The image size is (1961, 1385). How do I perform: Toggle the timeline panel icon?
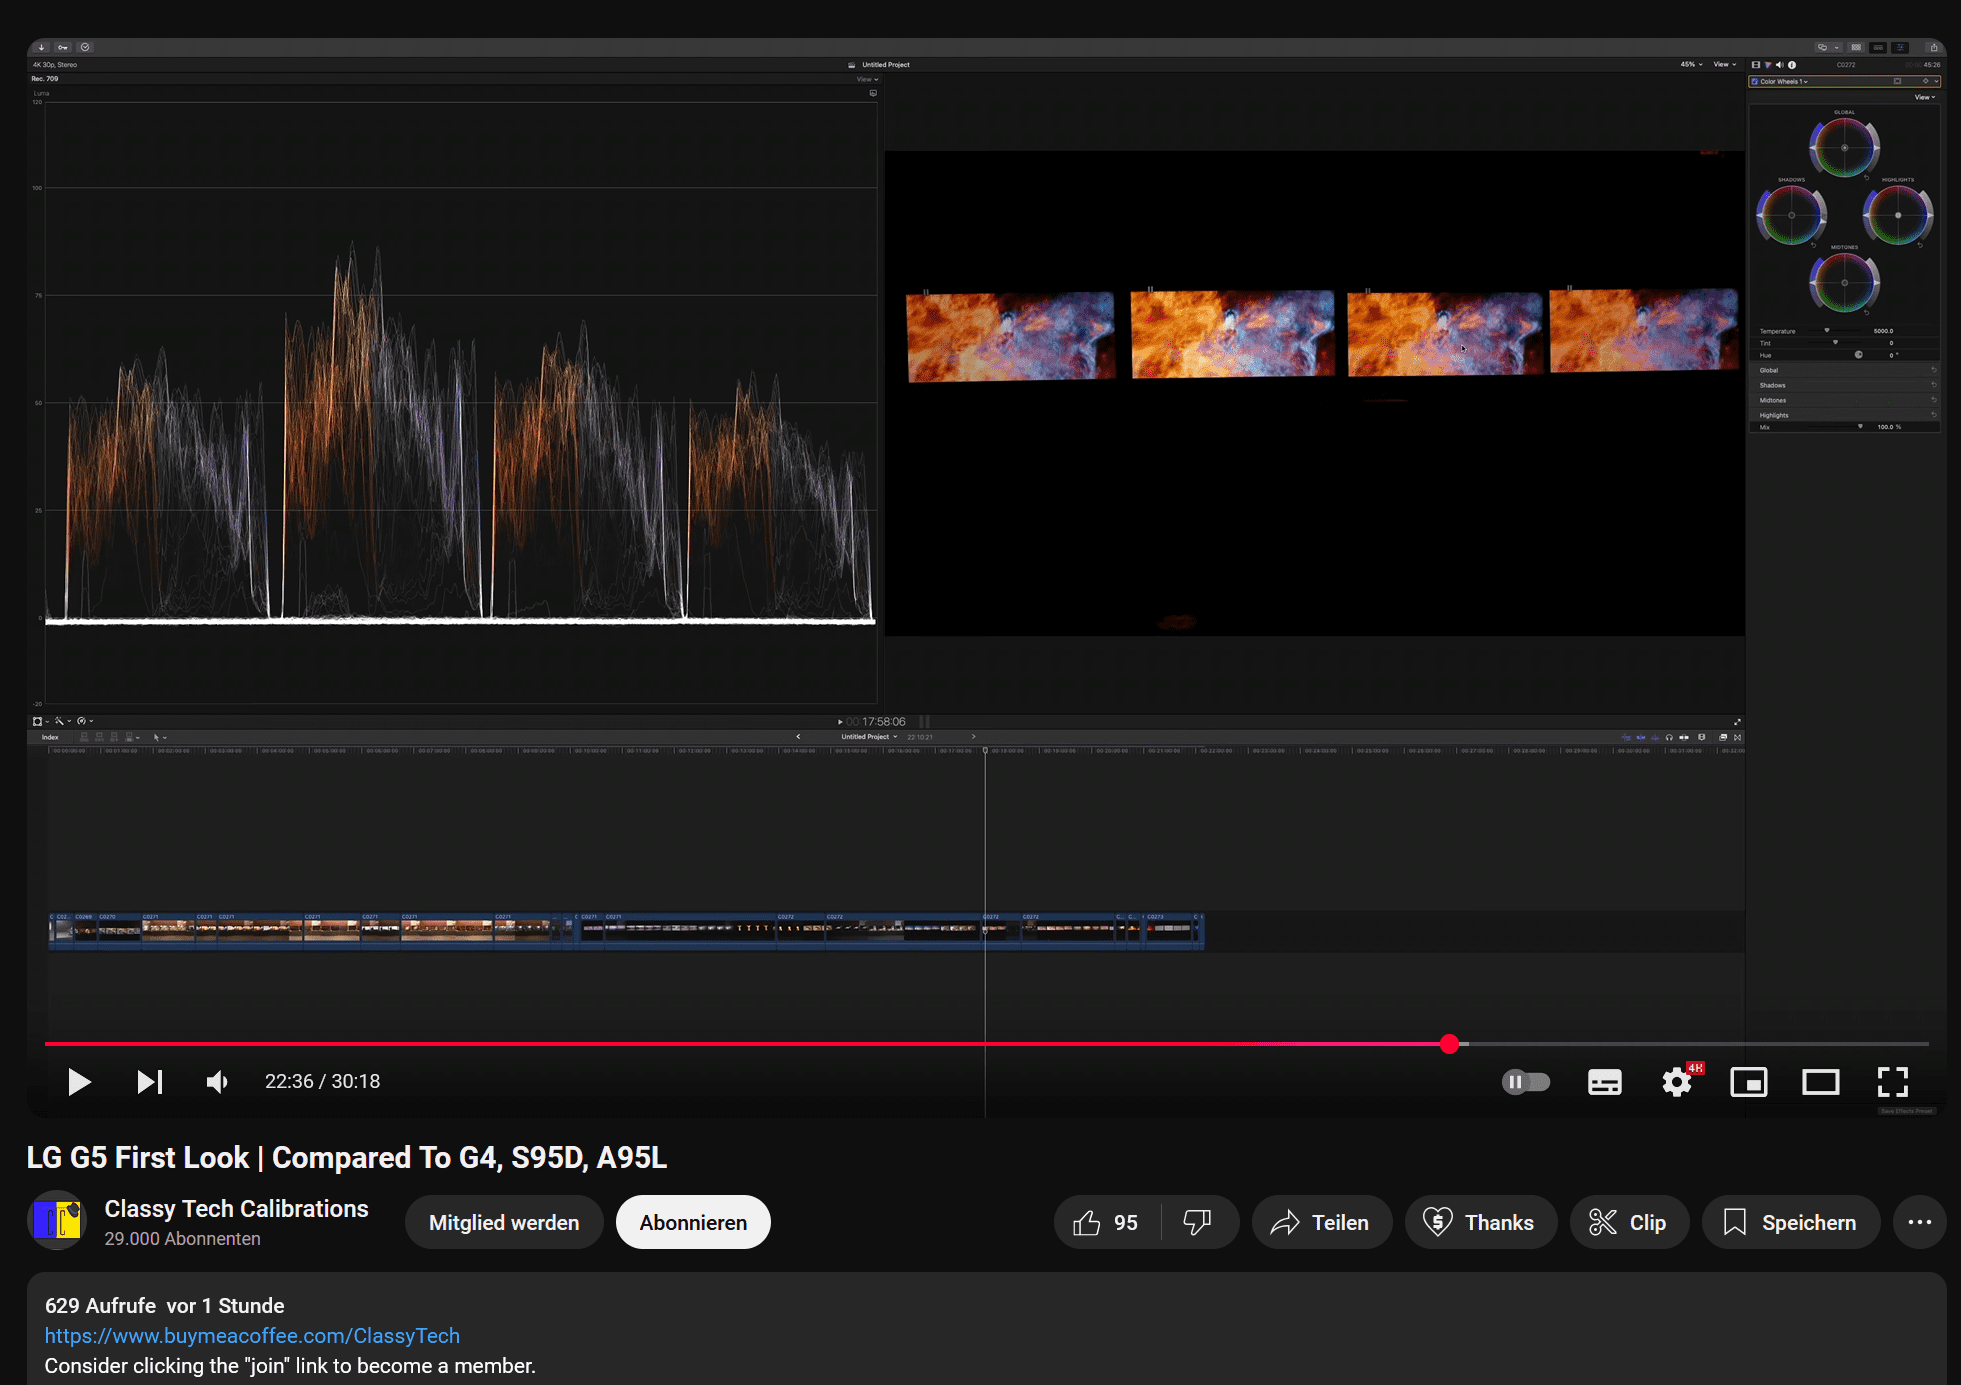pos(1878,47)
